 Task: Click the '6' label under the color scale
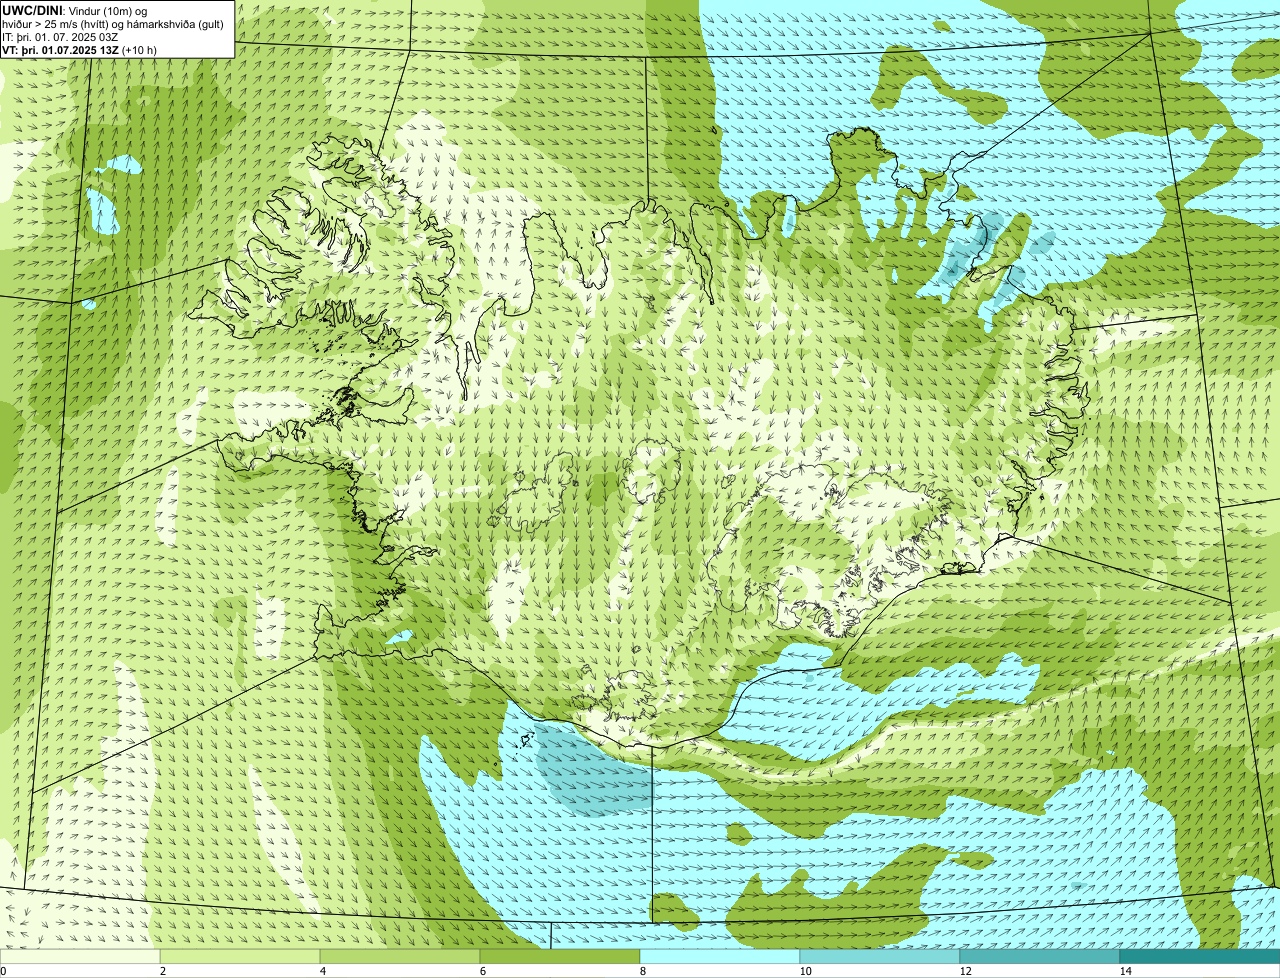click(482, 971)
